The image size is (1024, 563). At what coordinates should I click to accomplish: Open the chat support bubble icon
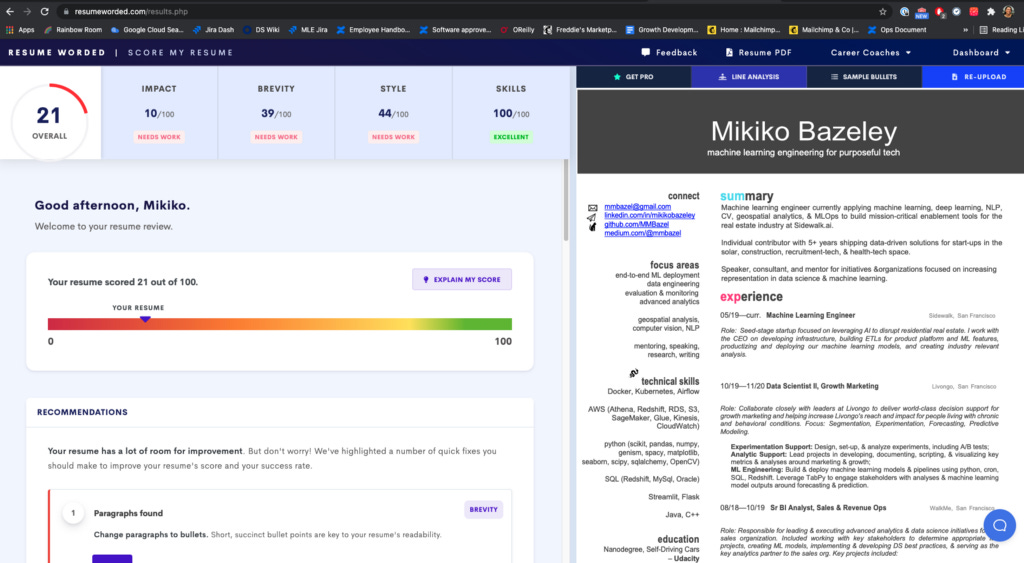pyautogui.click(x=999, y=525)
